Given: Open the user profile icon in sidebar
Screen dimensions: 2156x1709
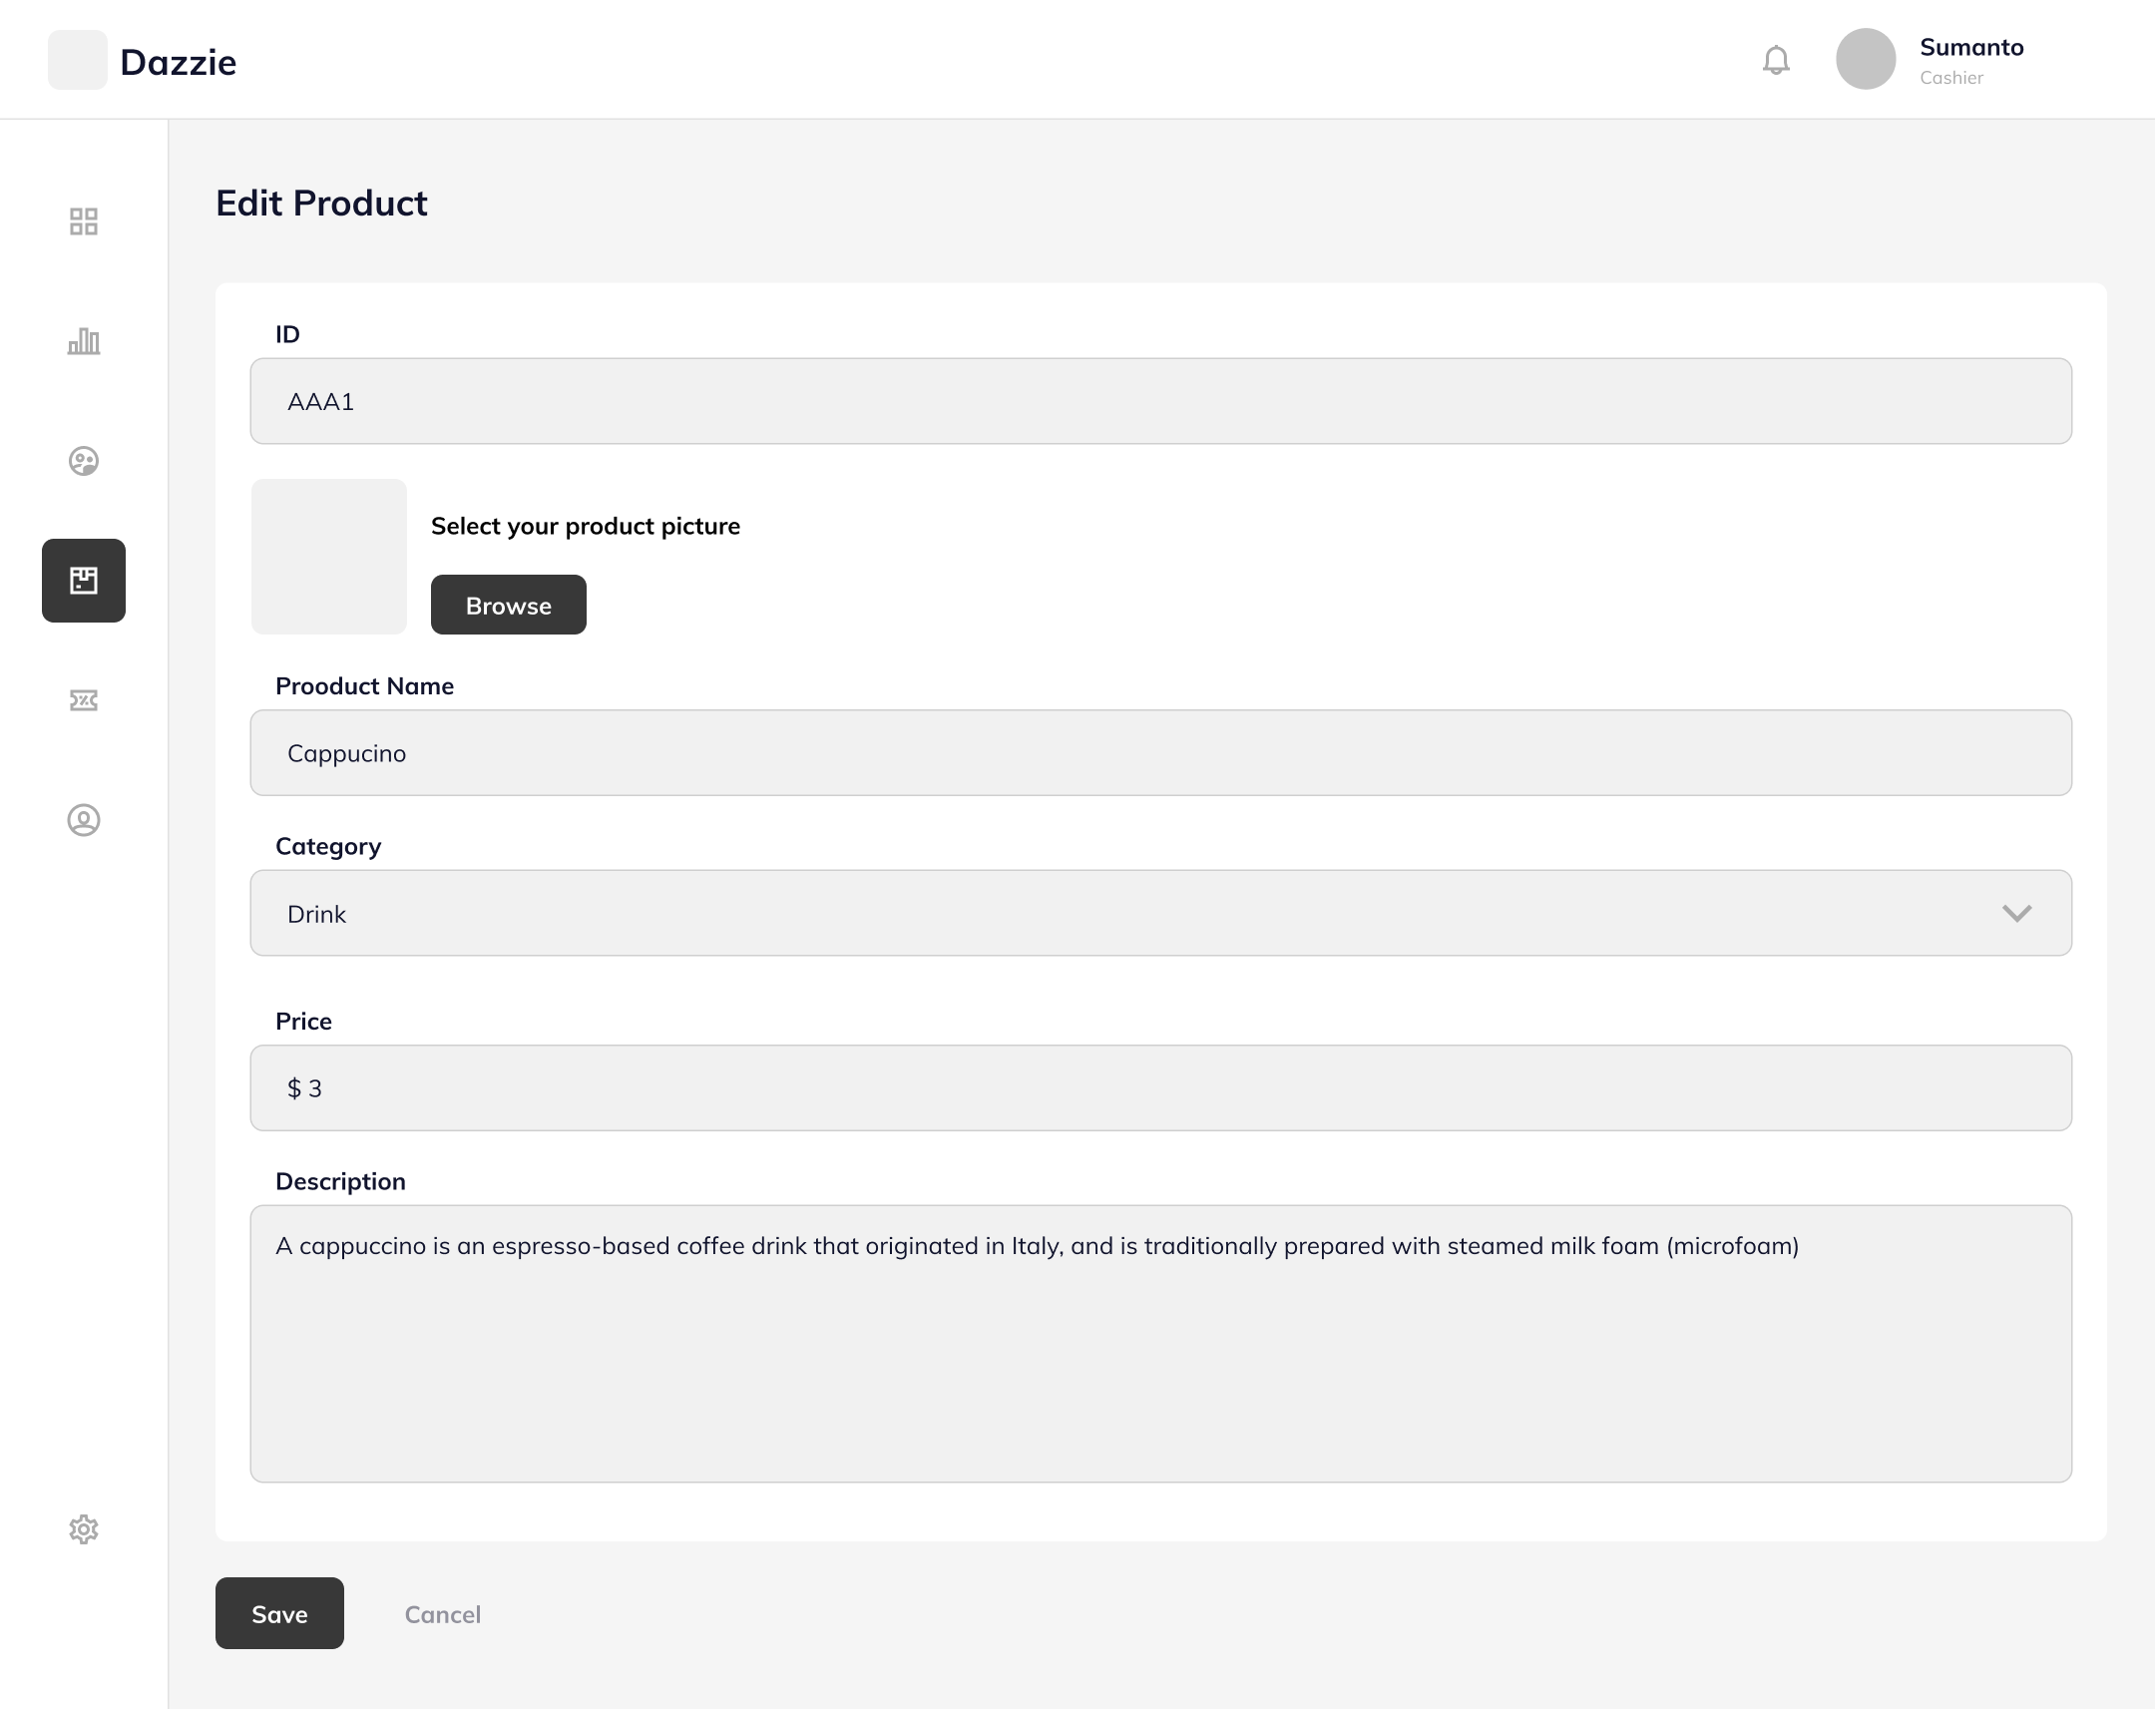Looking at the screenshot, I should tap(84, 820).
